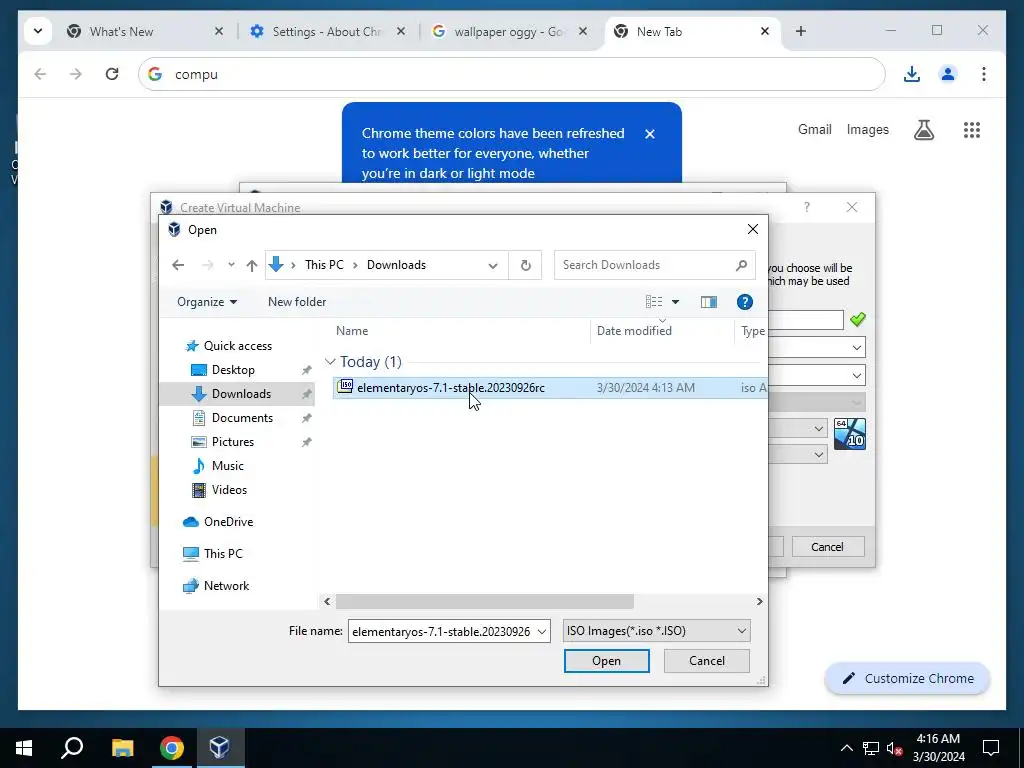Switch to wallpaper oggy Google tab

[510, 31]
